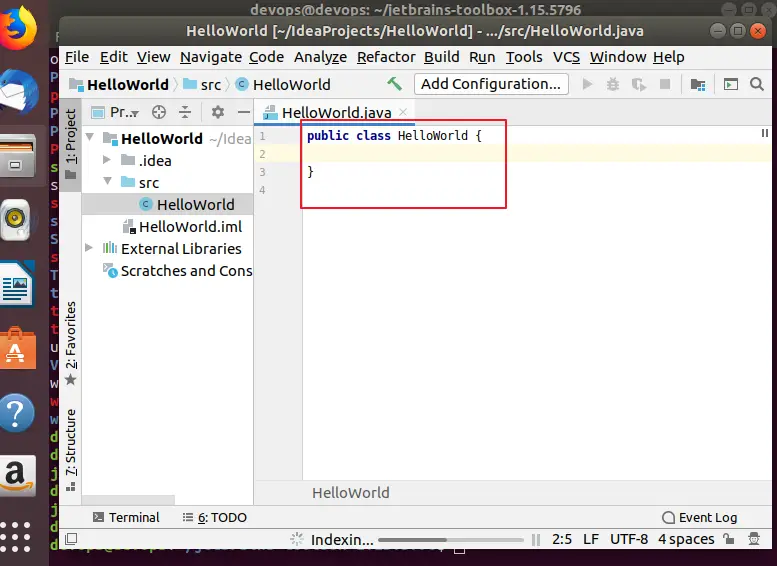Toggle the 7: Structure tool window tab
Image resolution: width=777 pixels, height=566 pixels.
tap(70, 450)
